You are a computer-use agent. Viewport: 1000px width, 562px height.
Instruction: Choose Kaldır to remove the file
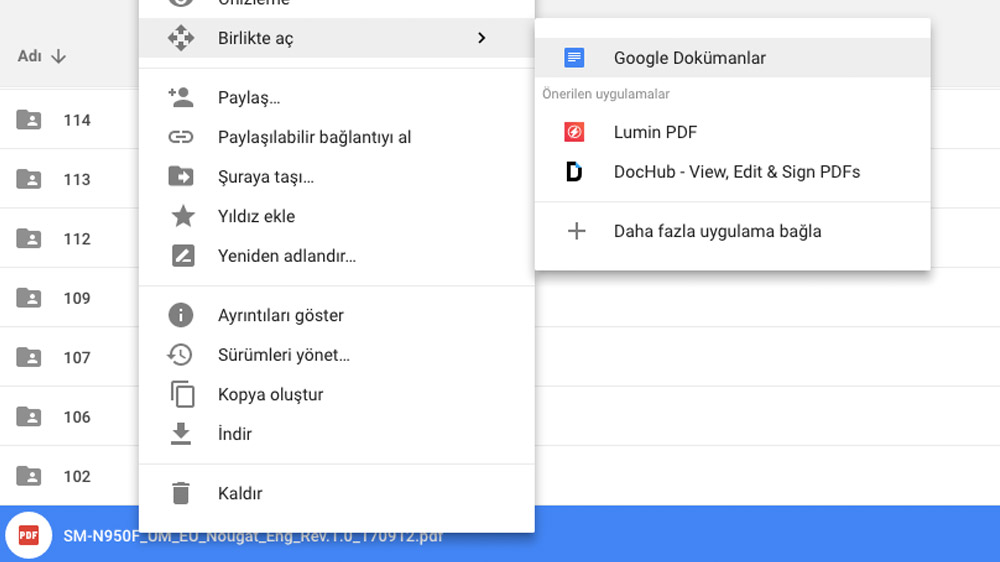coord(336,493)
